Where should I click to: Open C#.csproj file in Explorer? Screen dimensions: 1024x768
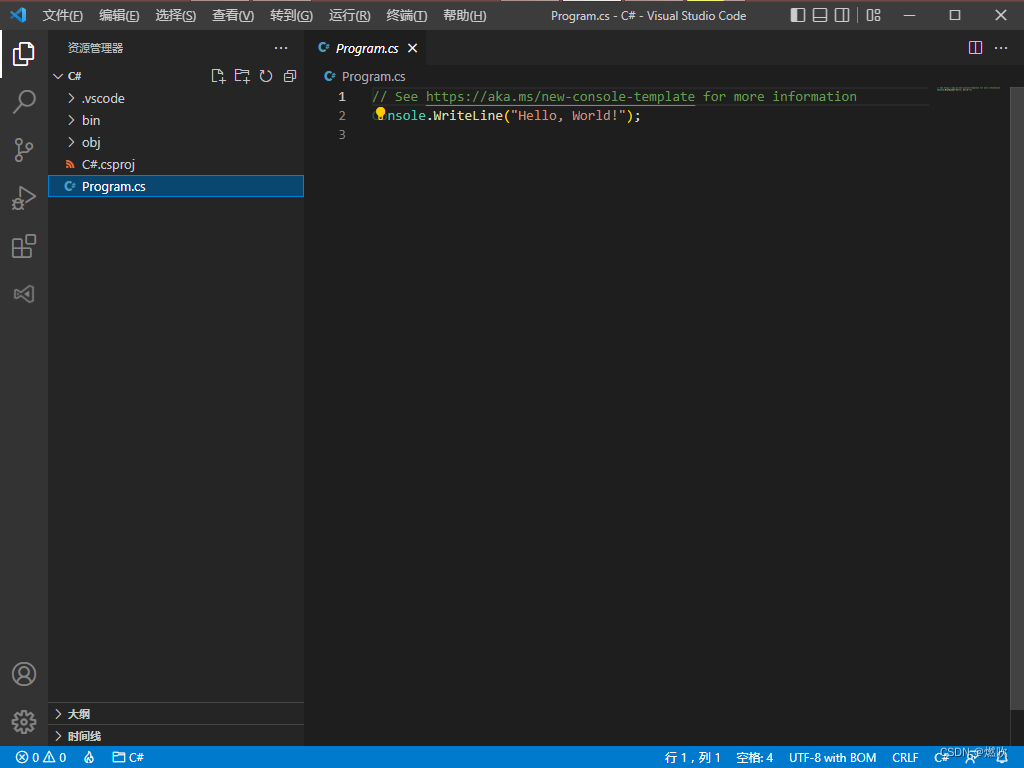[x=176, y=165]
